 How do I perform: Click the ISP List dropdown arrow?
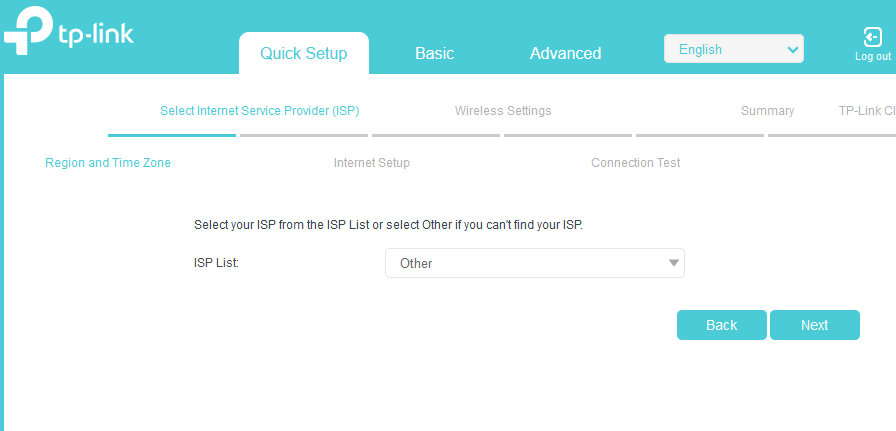point(674,263)
